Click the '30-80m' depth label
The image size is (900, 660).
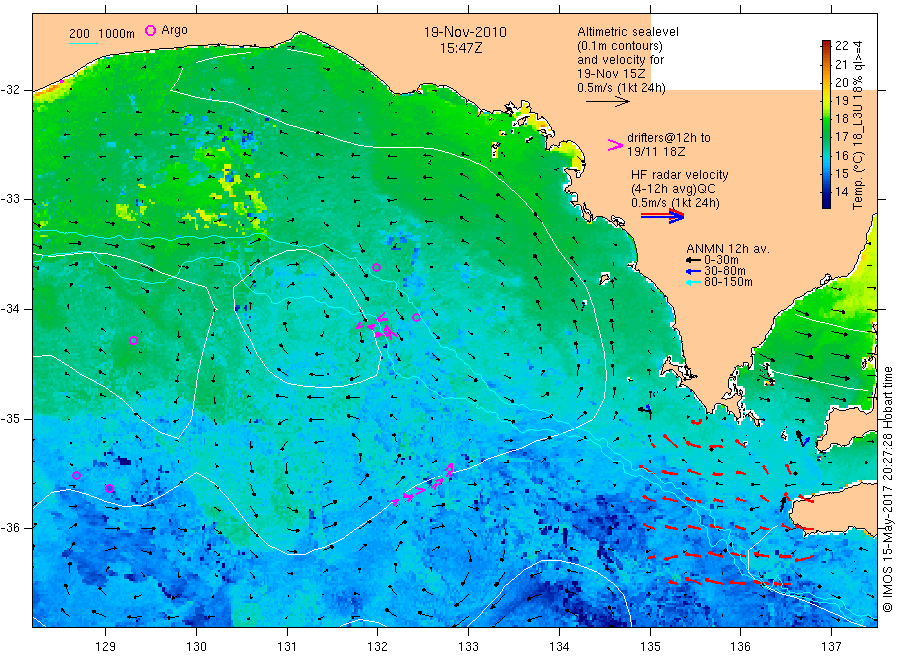pyautogui.click(x=724, y=271)
